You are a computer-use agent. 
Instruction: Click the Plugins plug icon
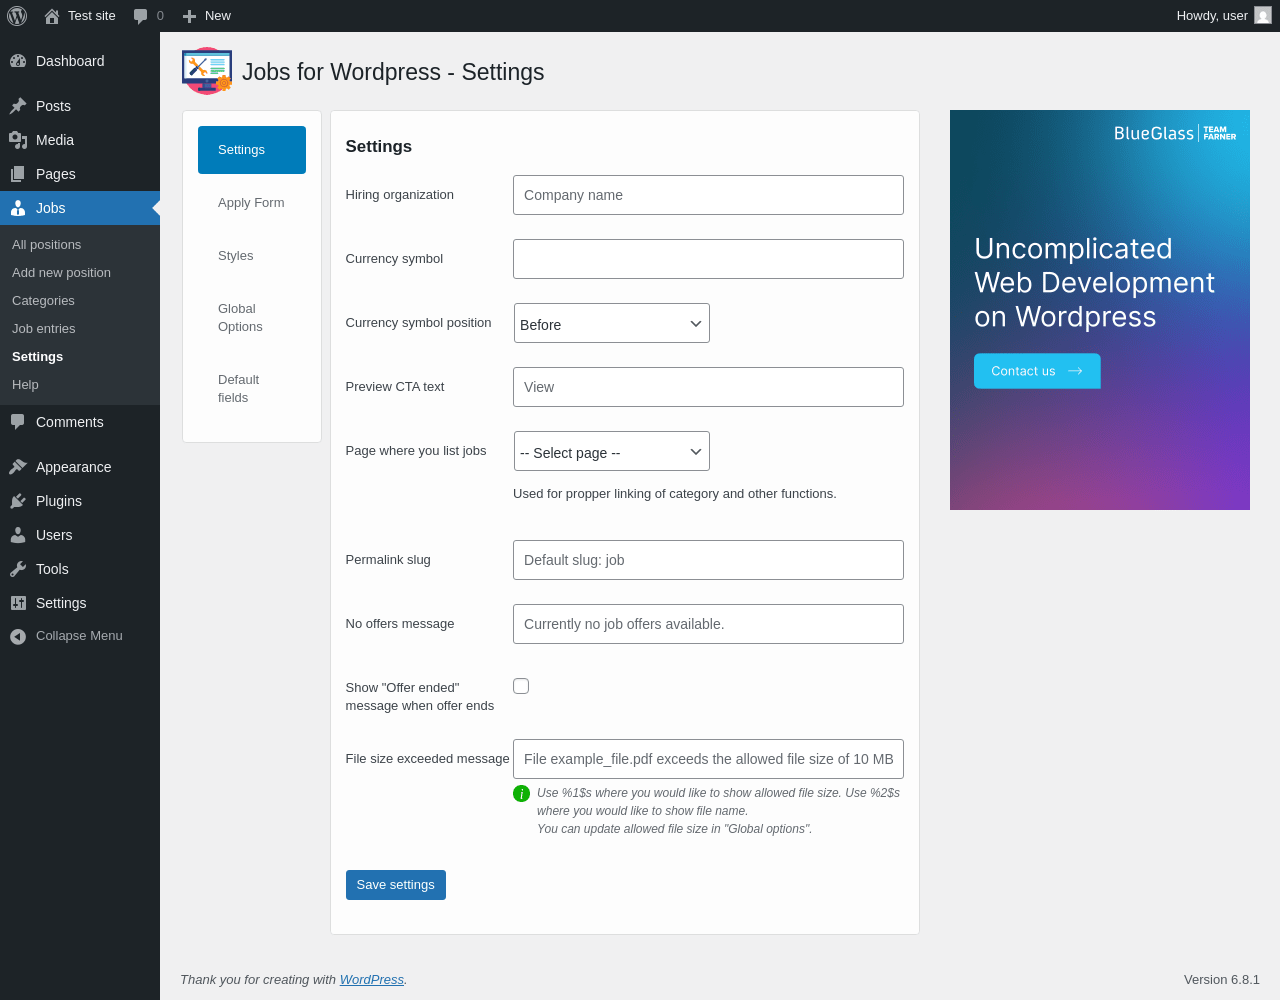click(x=18, y=501)
